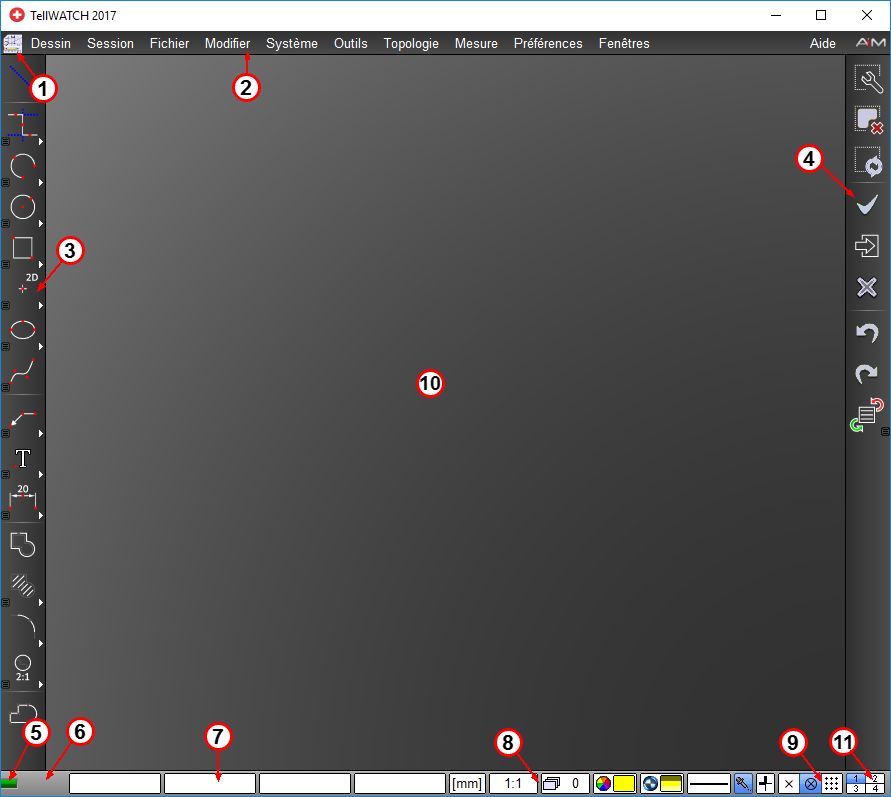Select the Hatching tool
891x797 pixels.
coord(22,585)
